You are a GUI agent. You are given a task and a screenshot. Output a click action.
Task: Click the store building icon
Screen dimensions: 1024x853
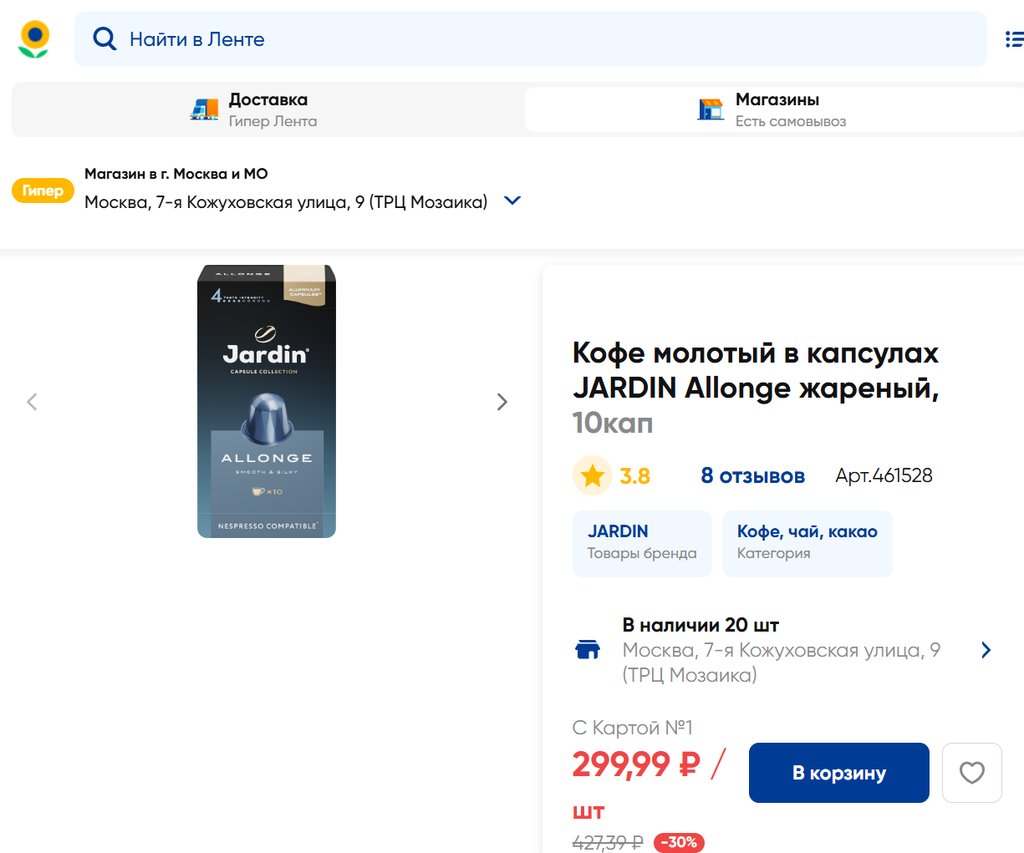tap(711, 109)
